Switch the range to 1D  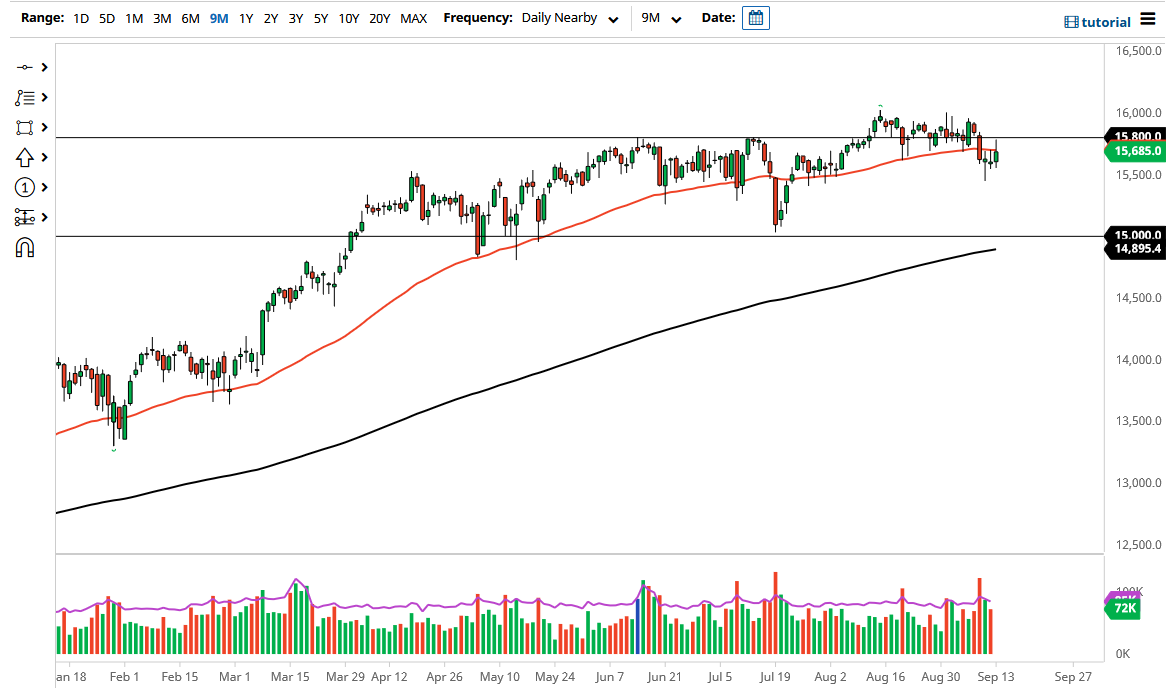[81, 18]
